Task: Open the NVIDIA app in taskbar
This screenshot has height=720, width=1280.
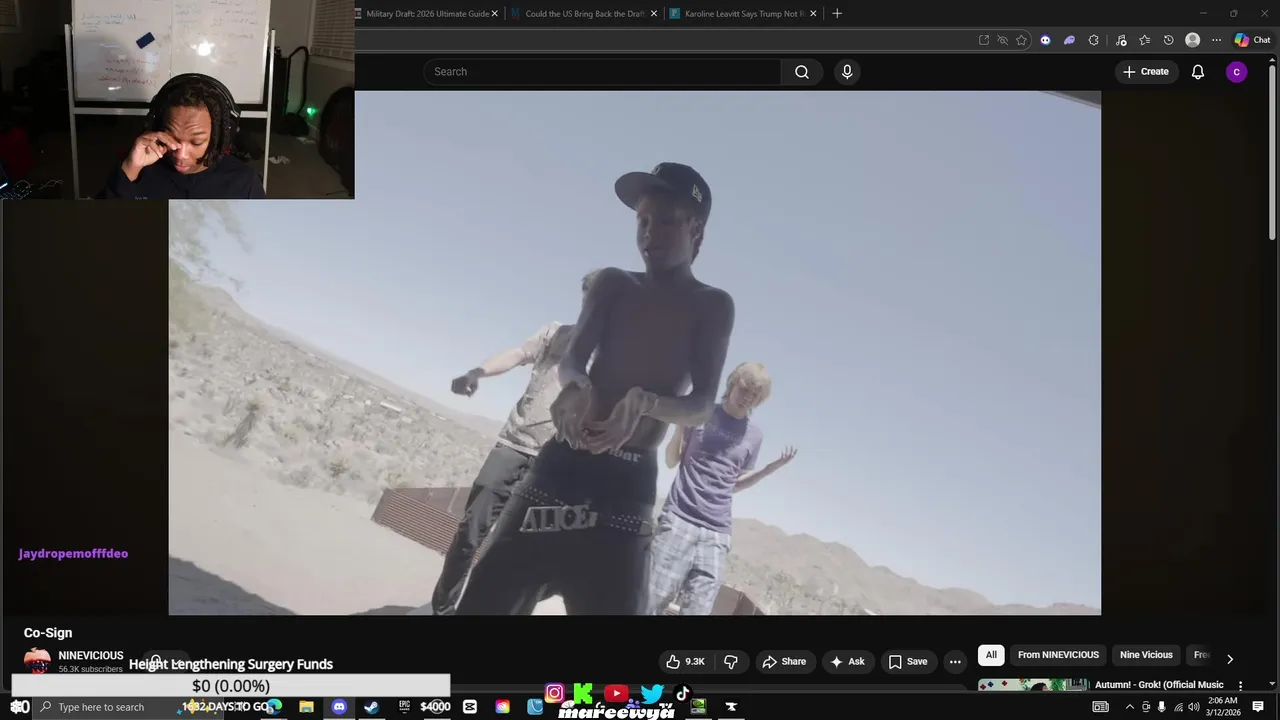Action: click(x=698, y=707)
